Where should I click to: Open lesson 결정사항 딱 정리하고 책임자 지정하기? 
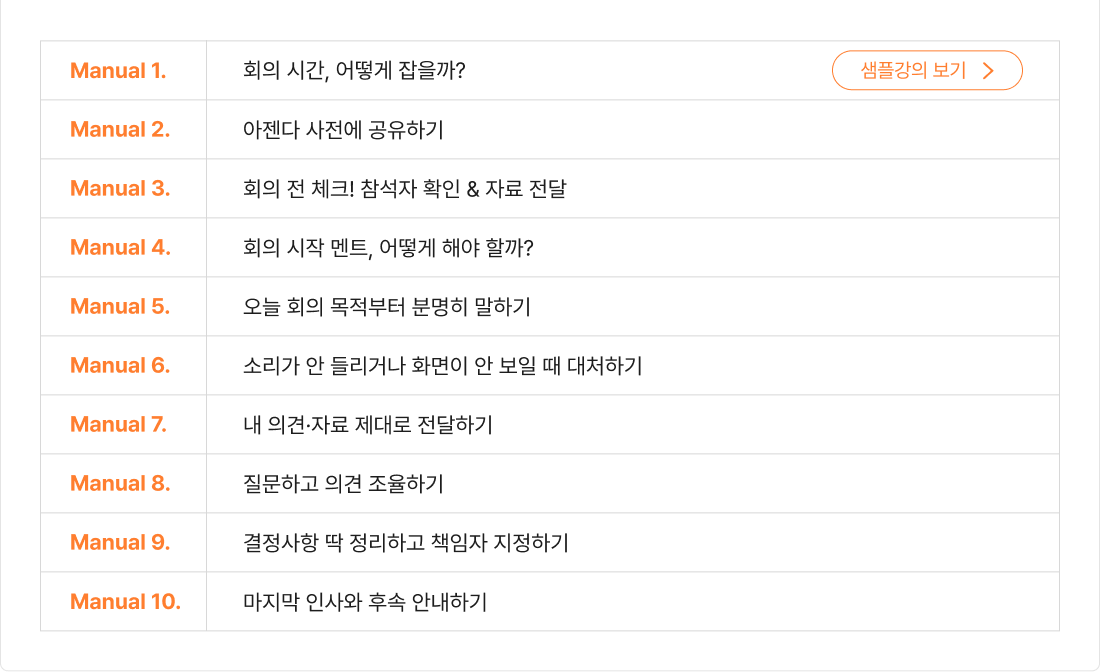pyautogui.click(x=405, y=542)
